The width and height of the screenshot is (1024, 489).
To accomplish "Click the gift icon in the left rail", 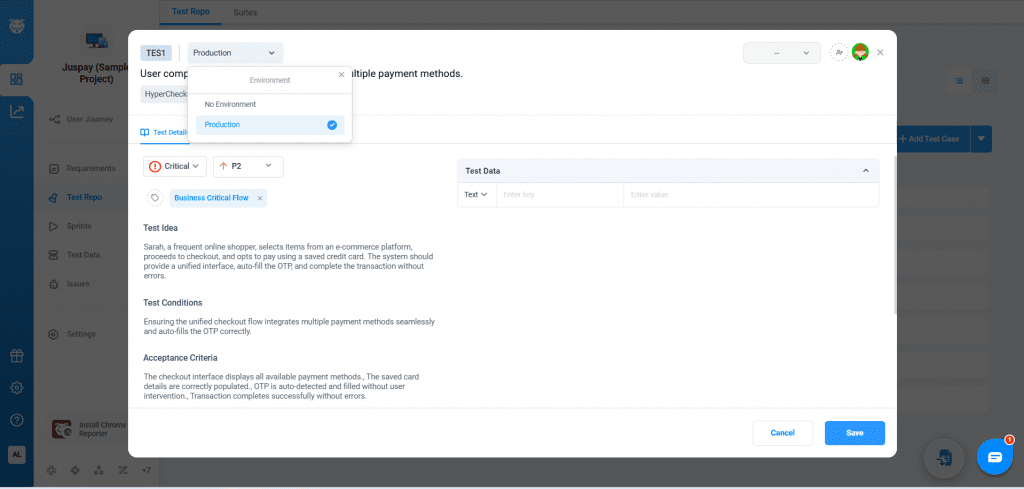I will point(16,356).
